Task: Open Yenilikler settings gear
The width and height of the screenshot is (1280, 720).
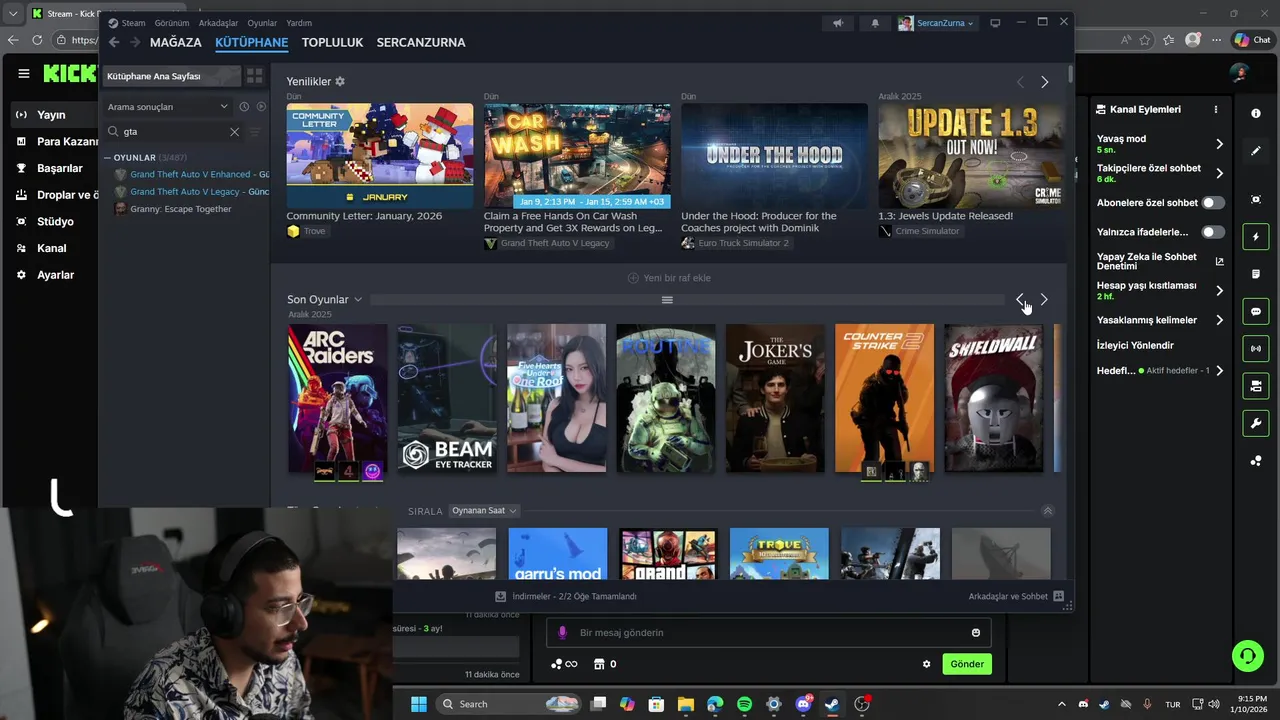Action: (340, 81)
